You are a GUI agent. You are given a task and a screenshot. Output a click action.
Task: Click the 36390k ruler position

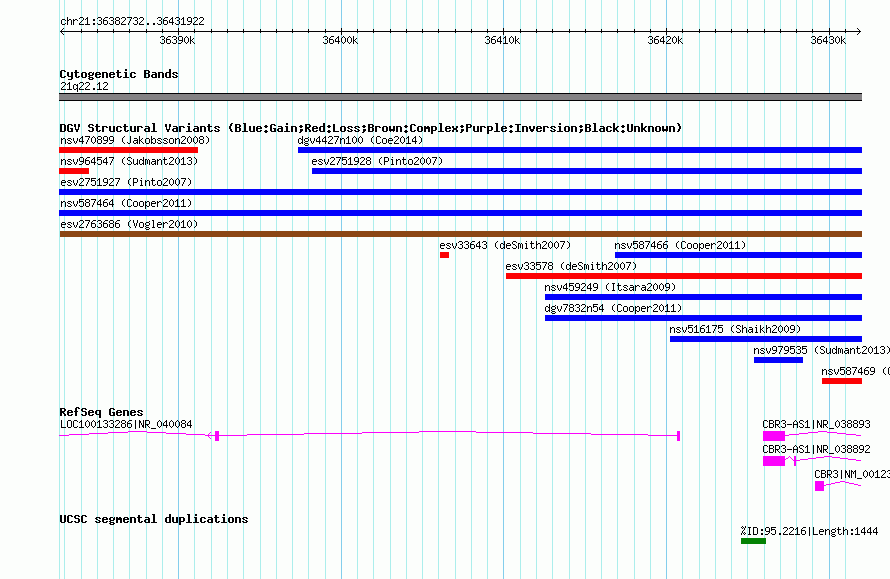[177, 40]
